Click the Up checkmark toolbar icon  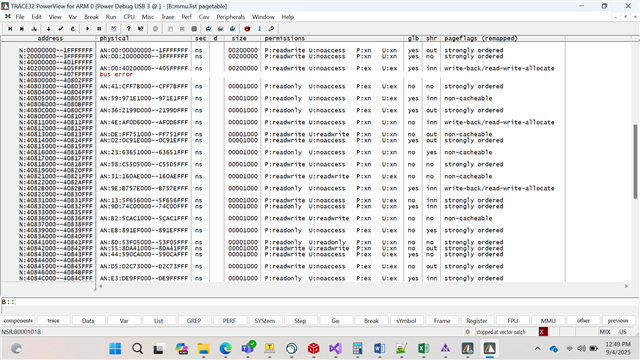(x=61, y=29)
